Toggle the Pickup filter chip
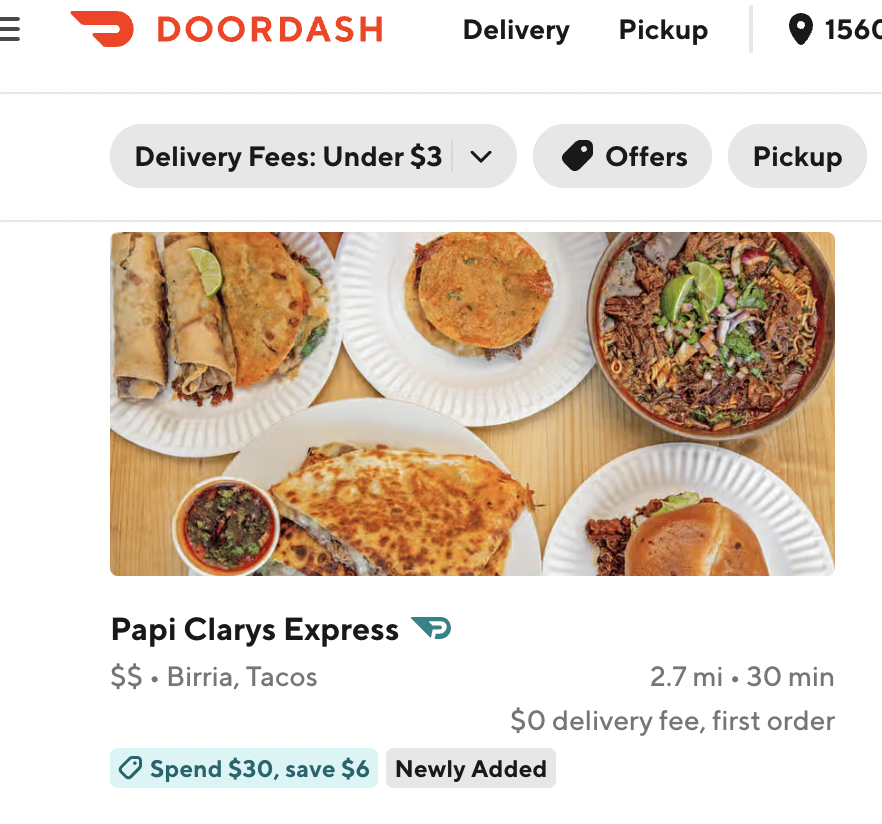Image resolution: width=882 pixels, height=824 pixels. click(797, 156)
